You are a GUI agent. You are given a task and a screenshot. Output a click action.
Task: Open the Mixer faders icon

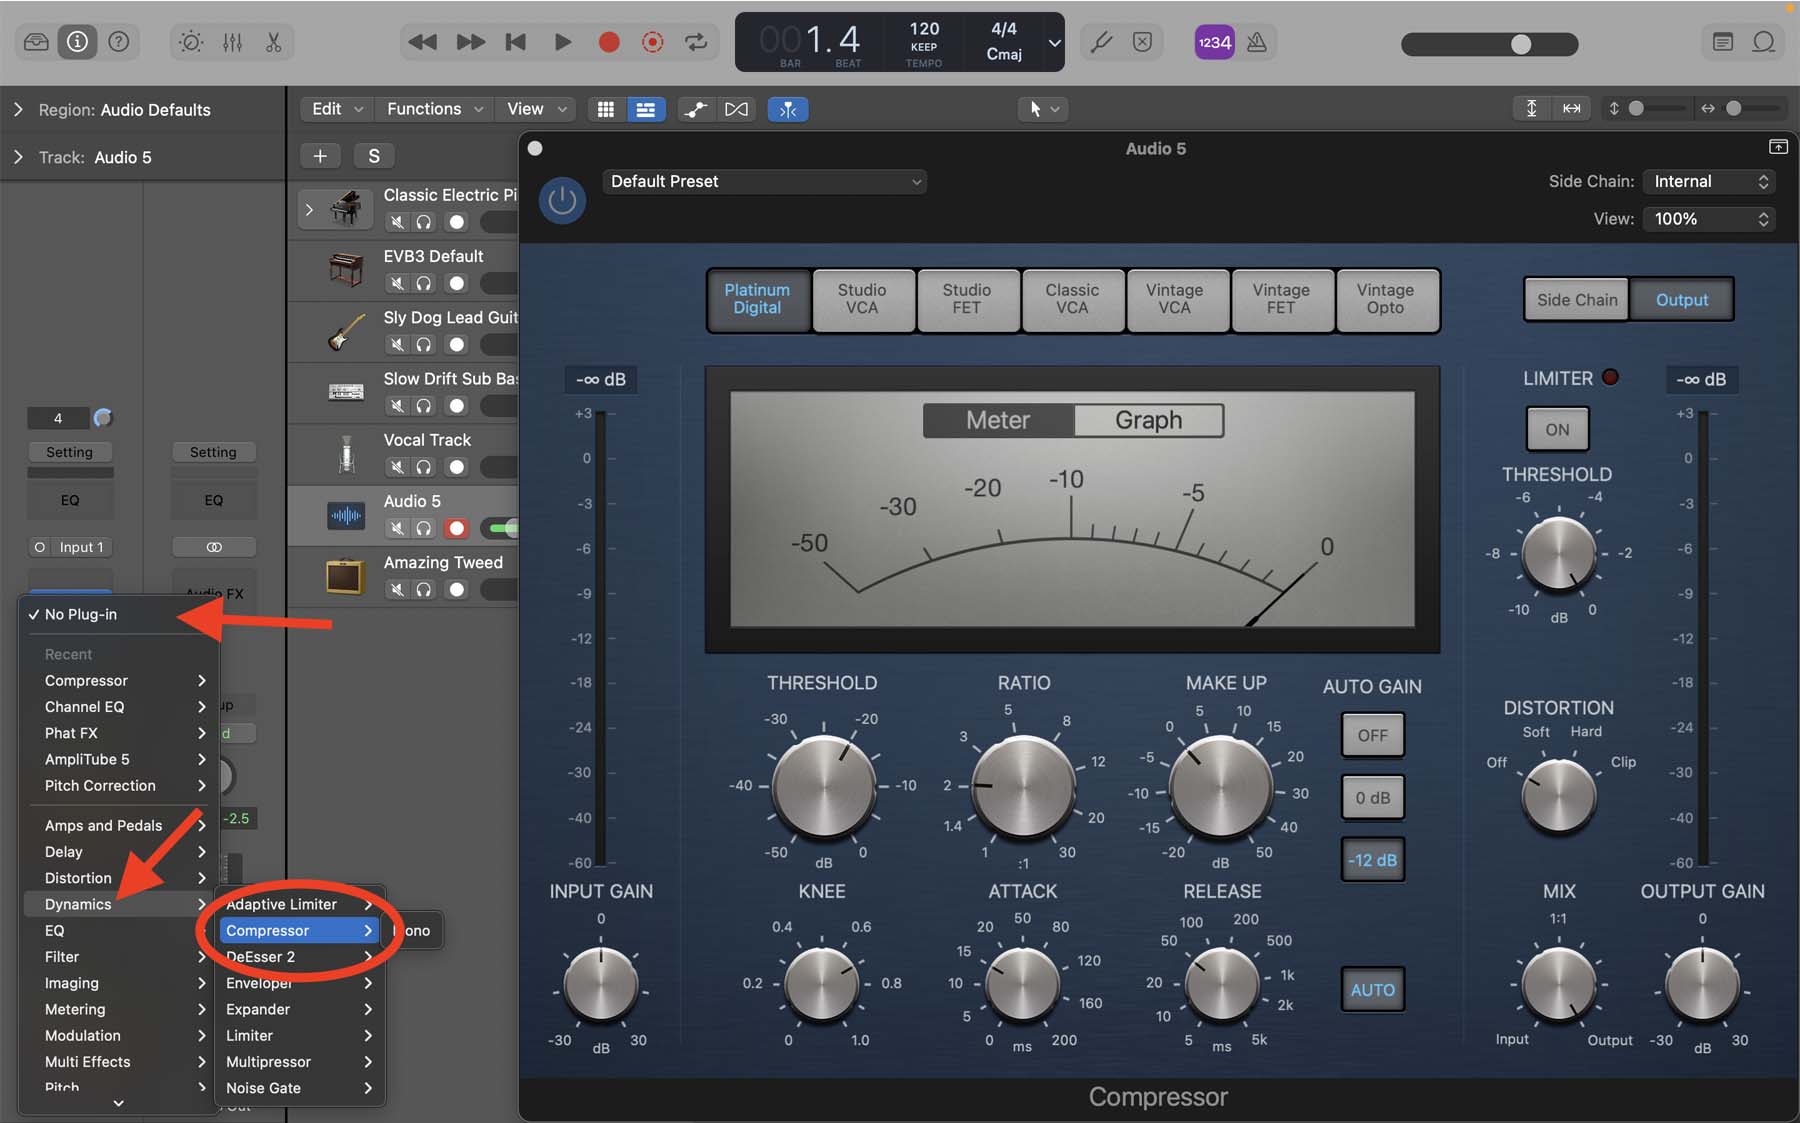[232, 42]
